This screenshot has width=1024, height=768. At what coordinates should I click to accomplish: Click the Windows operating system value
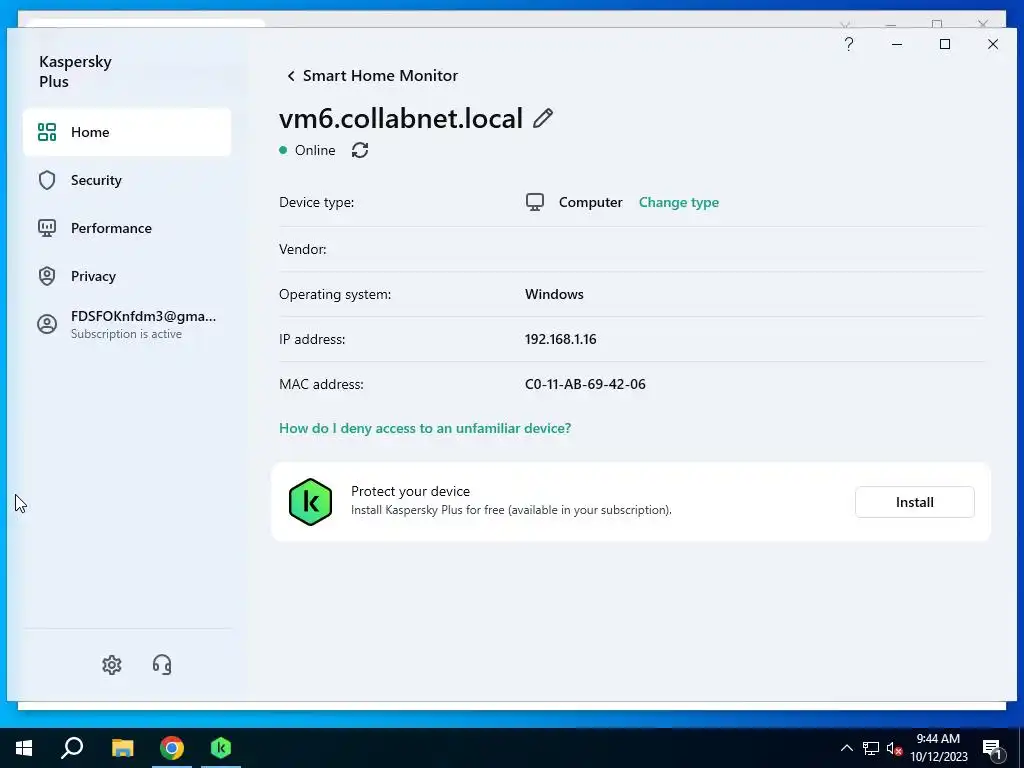point(554,295)
